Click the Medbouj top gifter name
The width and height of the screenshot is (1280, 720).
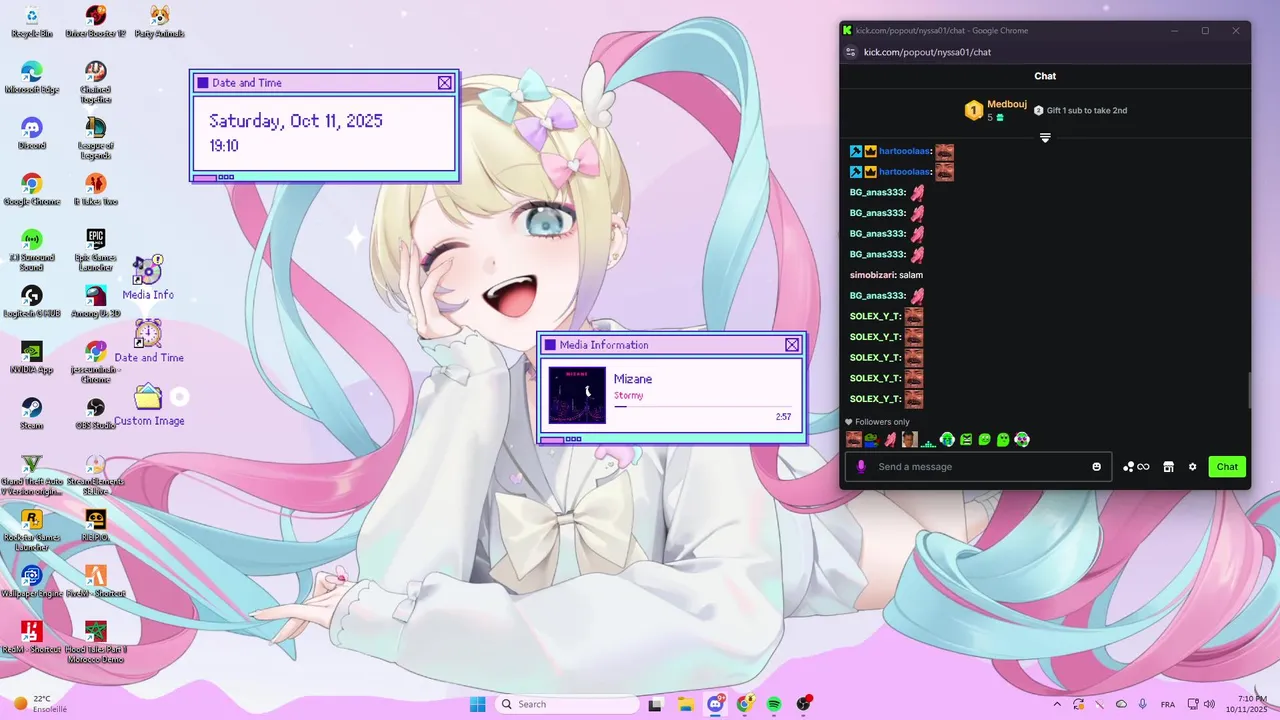click(x=1007, y=104)
